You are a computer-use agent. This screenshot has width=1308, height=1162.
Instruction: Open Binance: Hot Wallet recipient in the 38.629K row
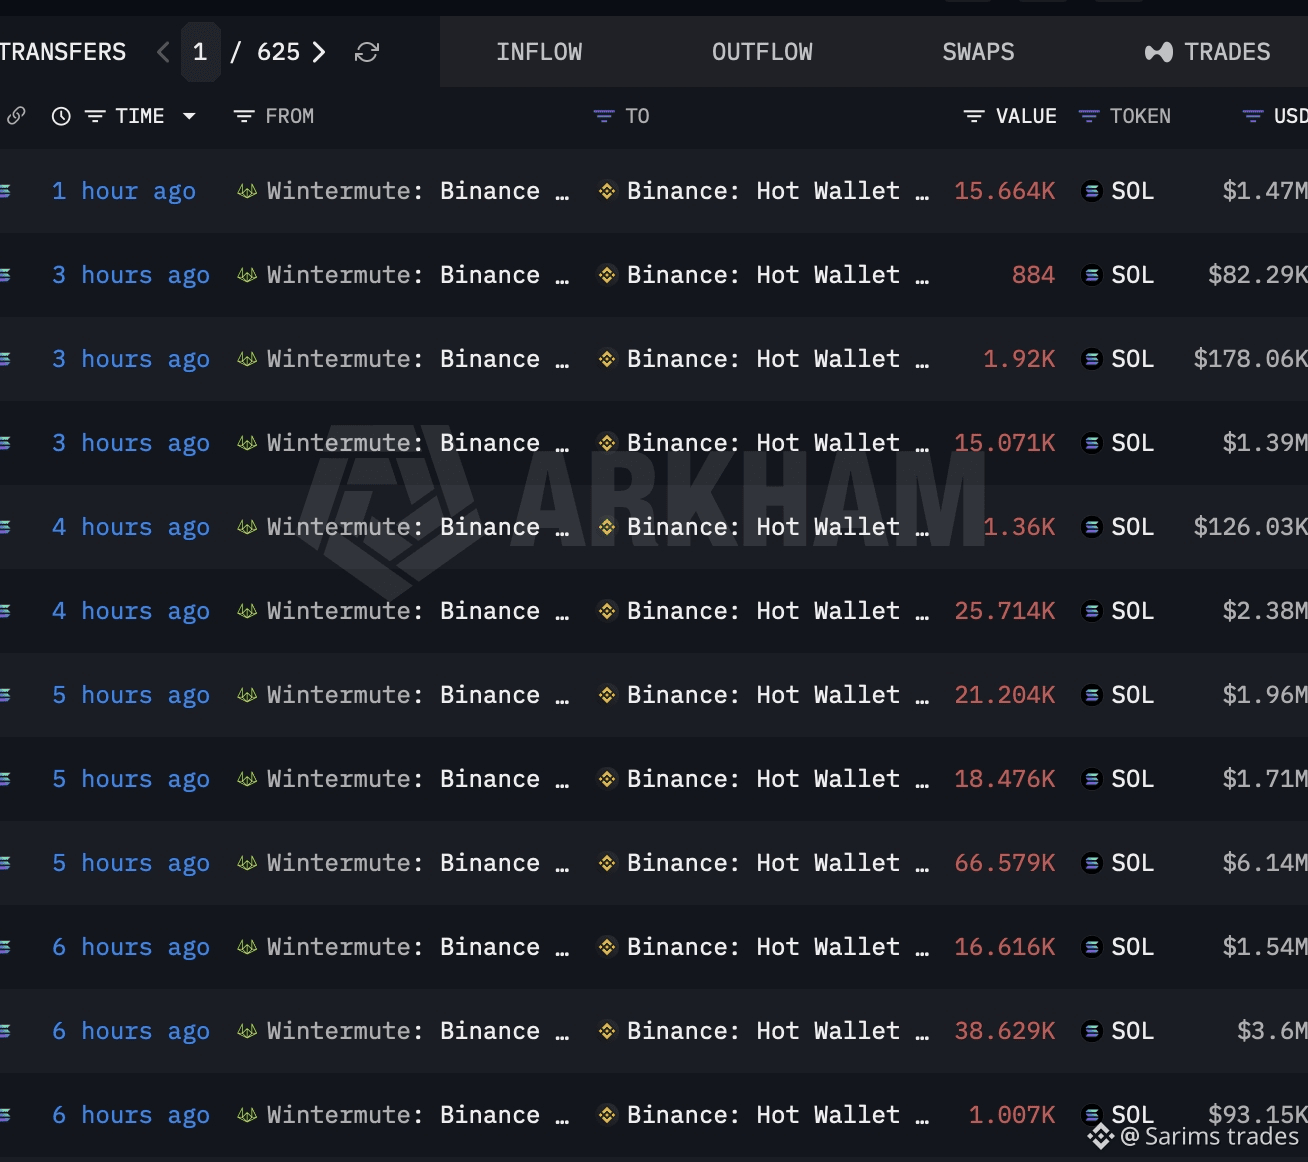[x=778, y=1031]
